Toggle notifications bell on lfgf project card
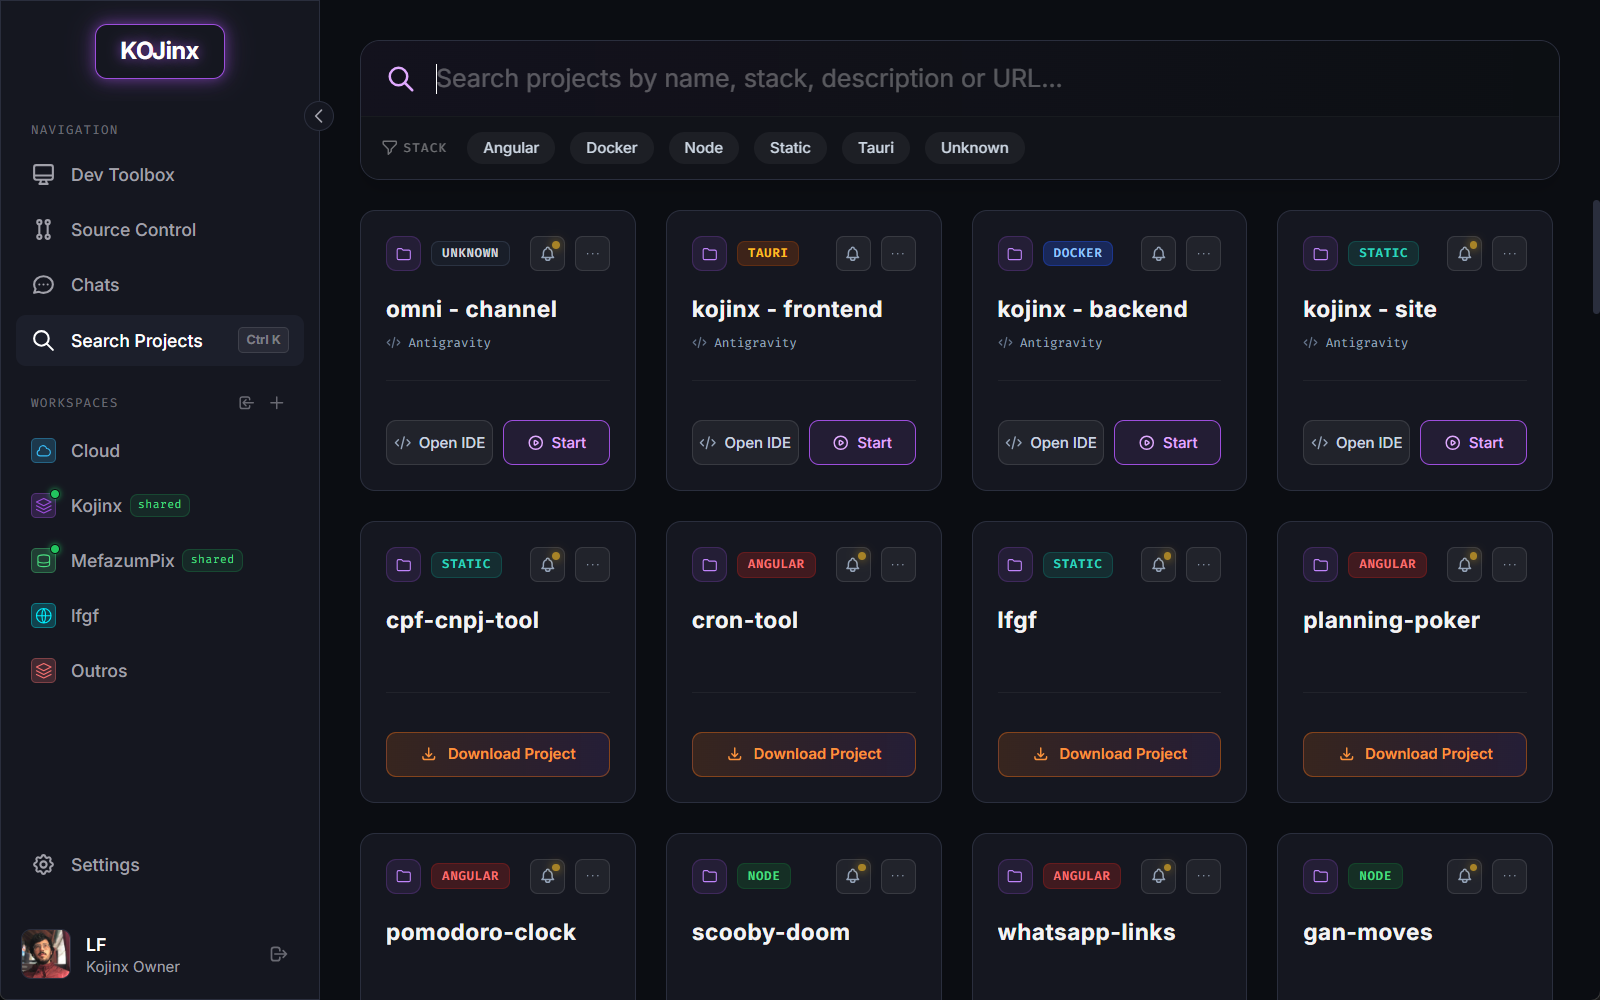 tap(1158, 565)
